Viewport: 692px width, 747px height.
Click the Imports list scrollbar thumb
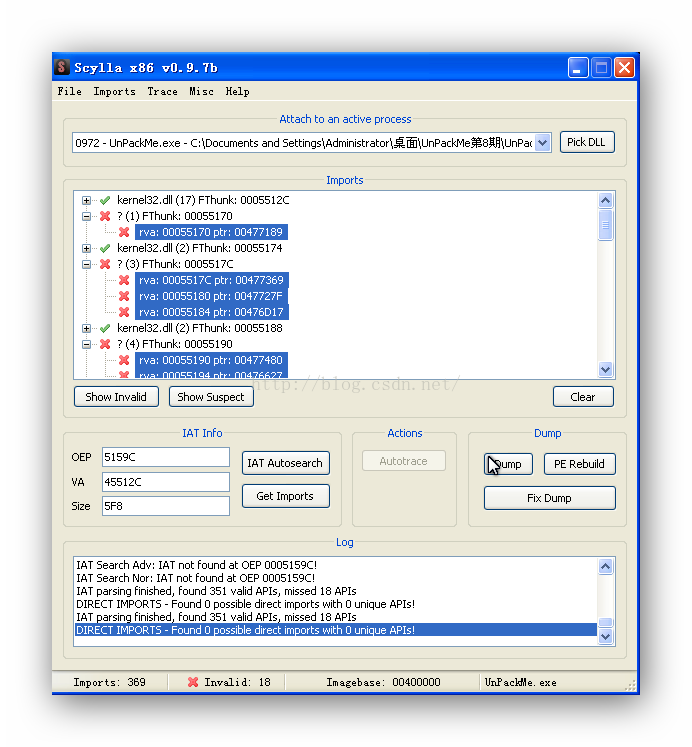[605, 225]
